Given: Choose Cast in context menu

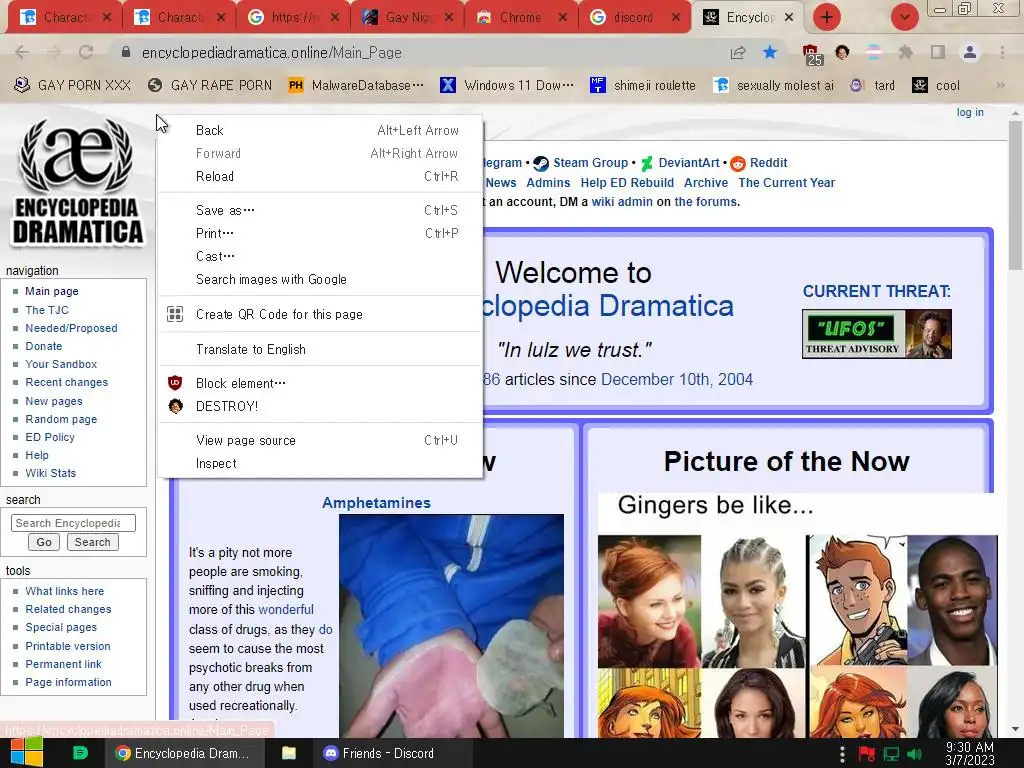Looking at the screenshot, I should click(320, 256).
